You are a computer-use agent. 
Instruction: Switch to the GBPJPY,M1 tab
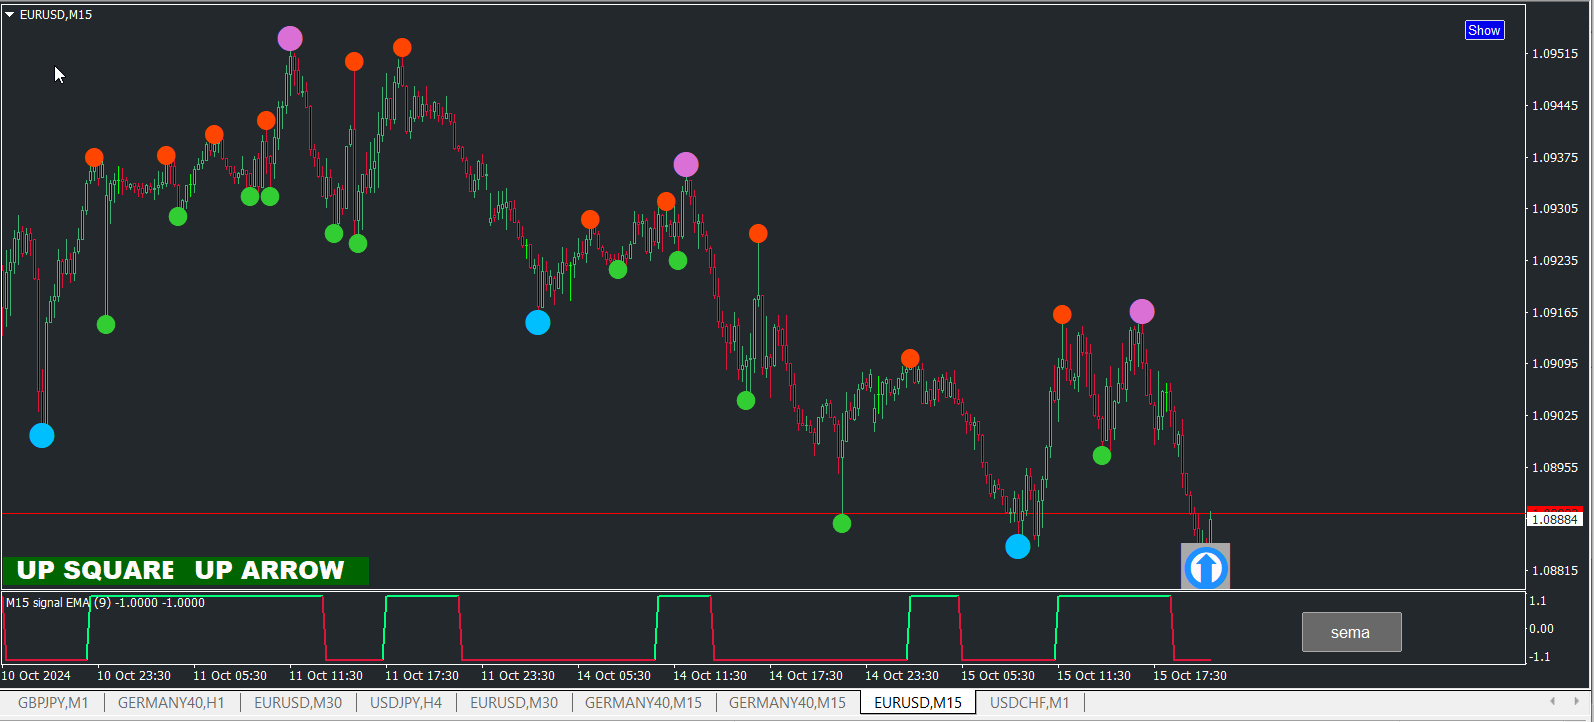tap(53, 703)
